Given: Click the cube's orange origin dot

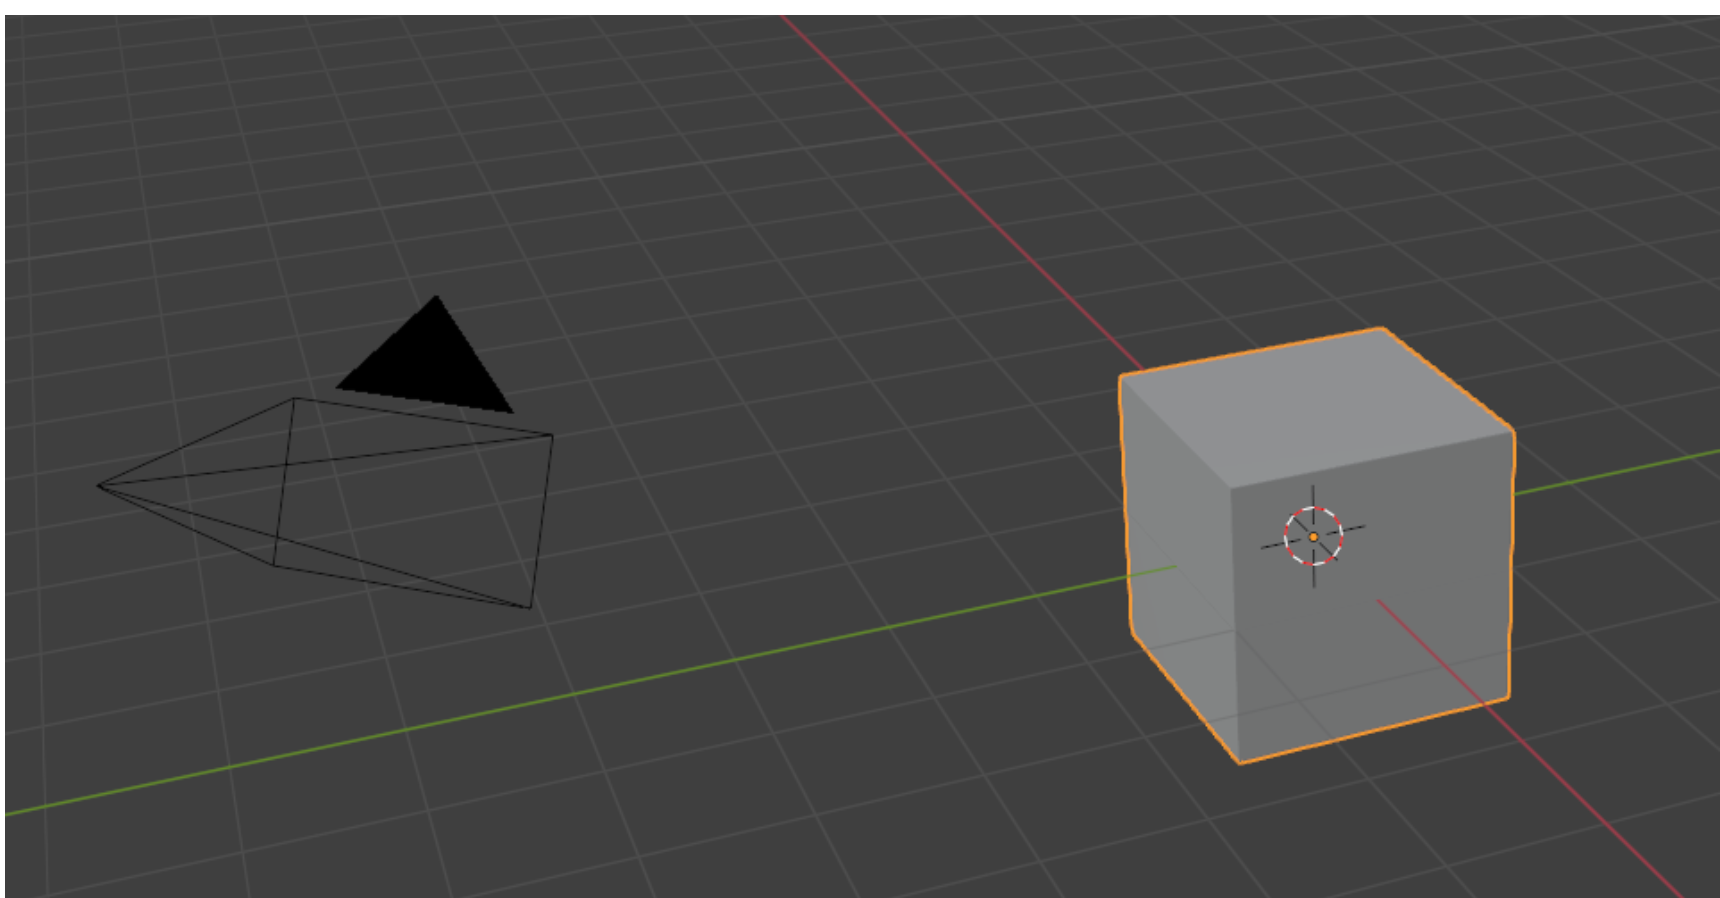Looking at the screenshot, I should pyautogui.click(x=1313, y=537).
